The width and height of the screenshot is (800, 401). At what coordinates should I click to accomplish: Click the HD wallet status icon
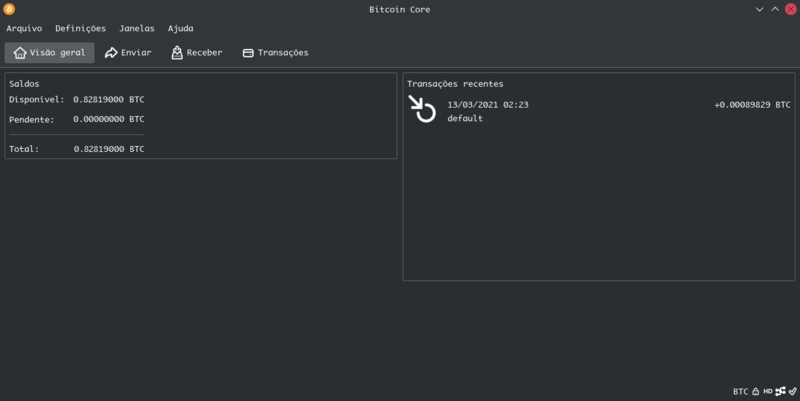pyautogui.click(x=768, y=391)
